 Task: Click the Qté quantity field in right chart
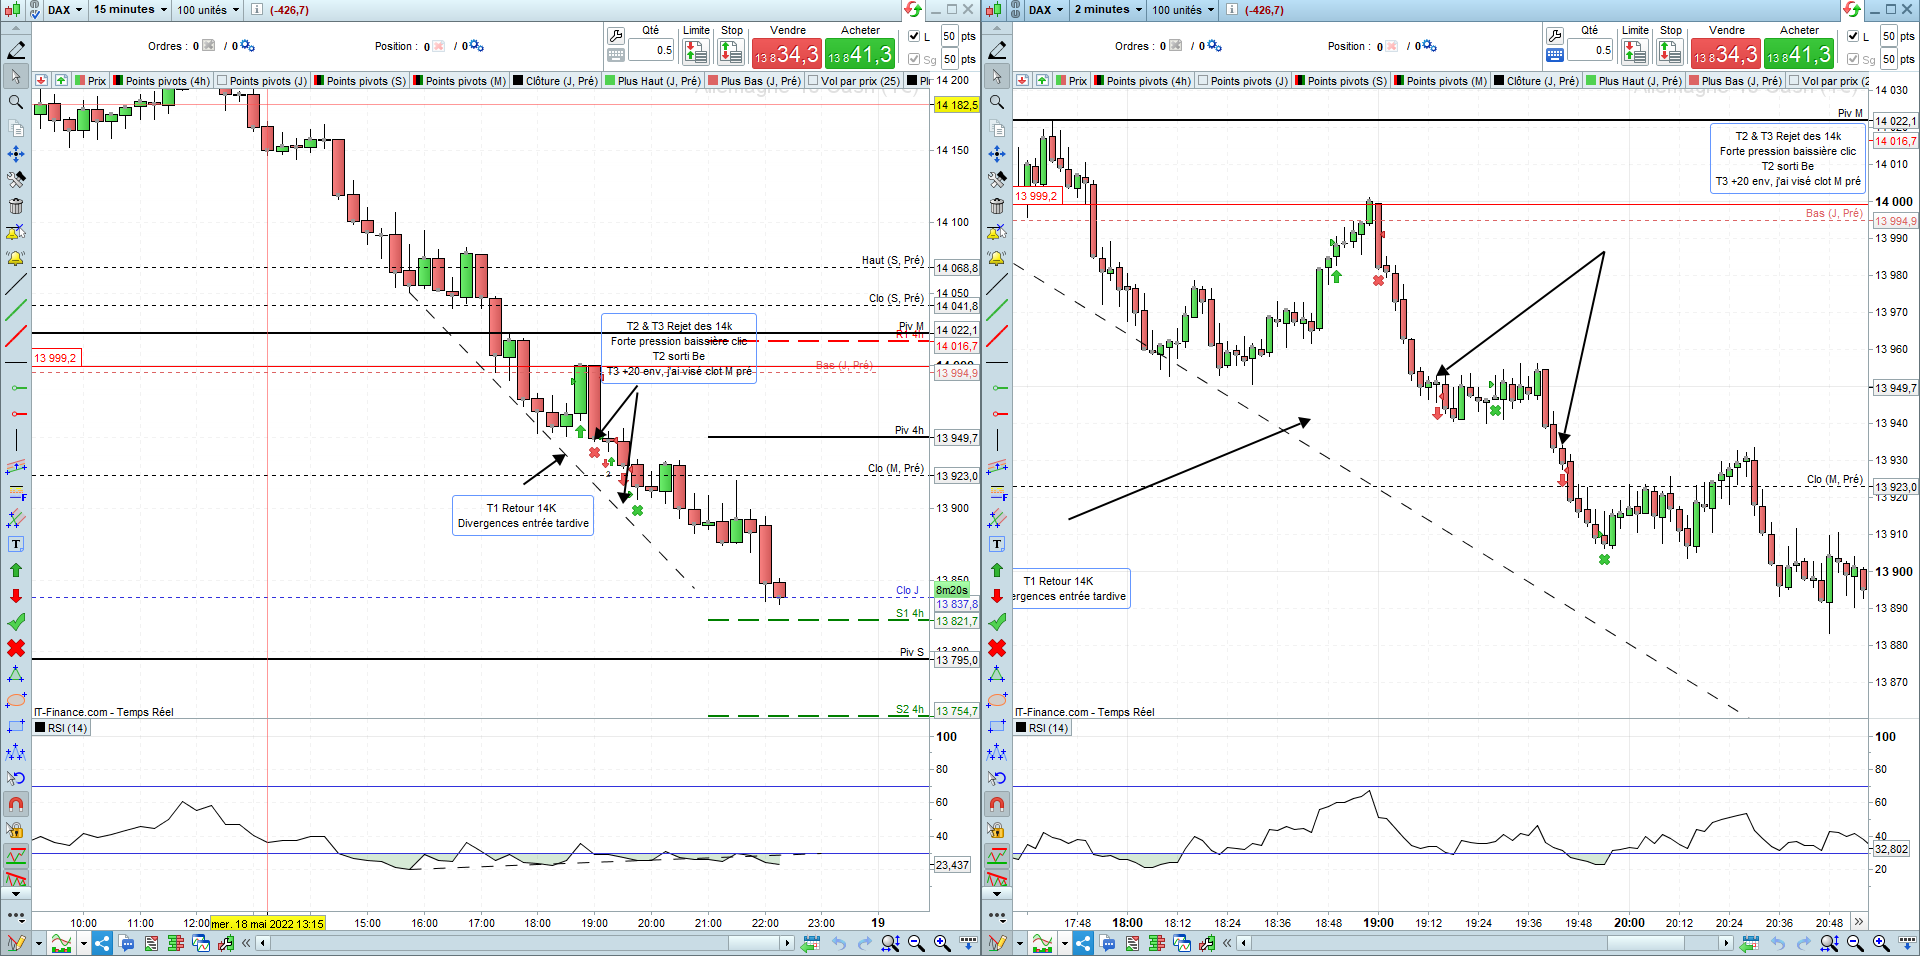coord(1590,50)
